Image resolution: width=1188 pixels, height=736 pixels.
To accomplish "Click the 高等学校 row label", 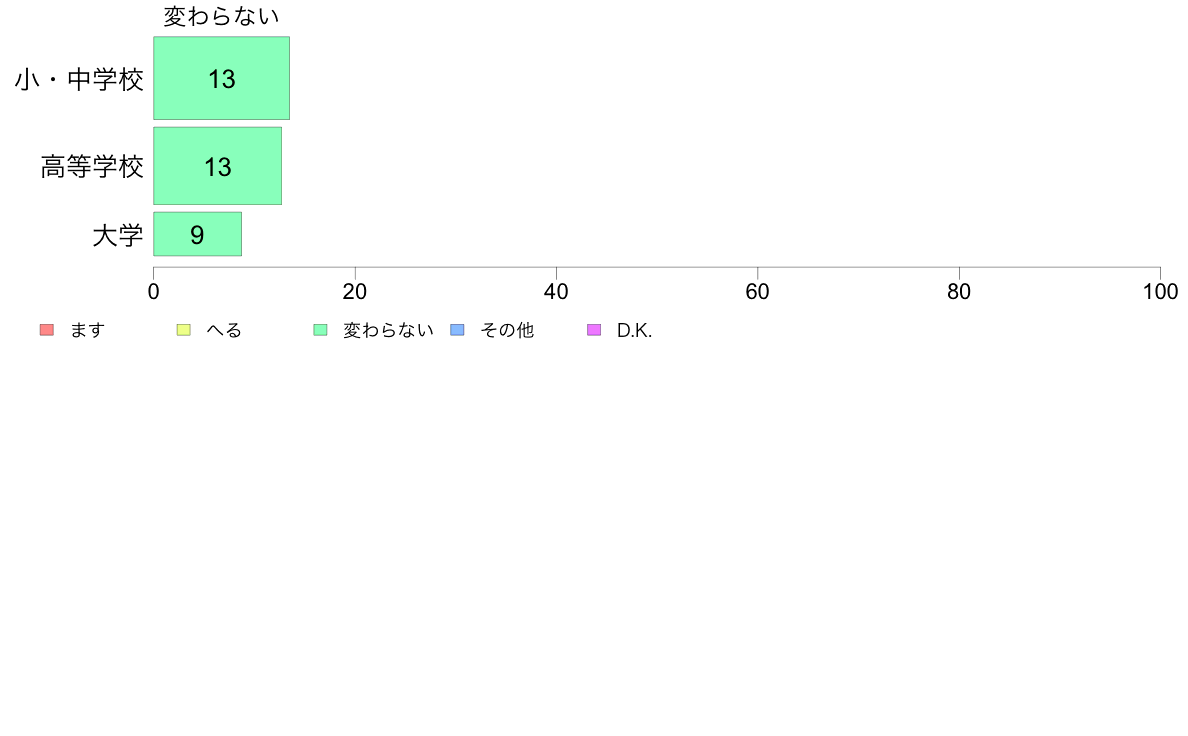I will (92, 167).
